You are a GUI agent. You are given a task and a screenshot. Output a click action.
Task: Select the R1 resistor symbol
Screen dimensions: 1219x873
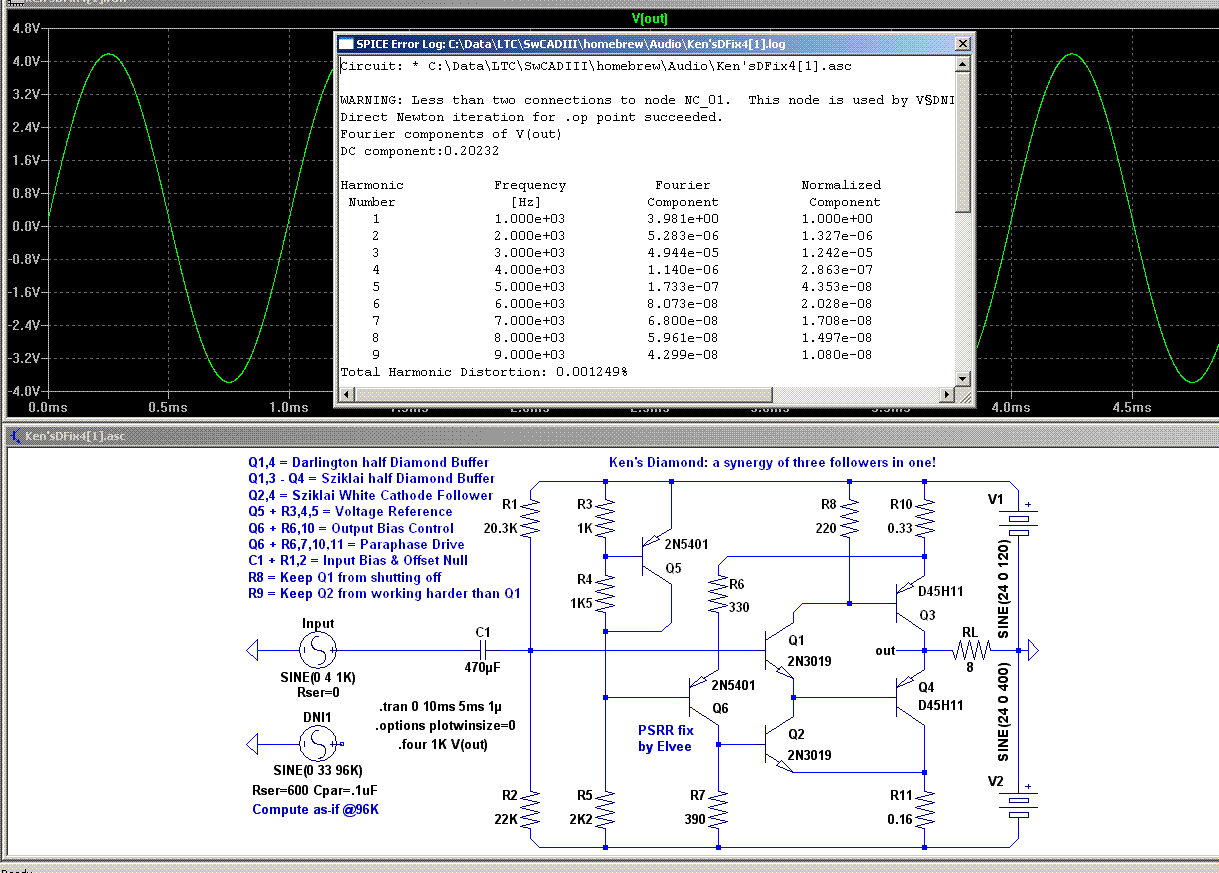click(x=531, y=517)
